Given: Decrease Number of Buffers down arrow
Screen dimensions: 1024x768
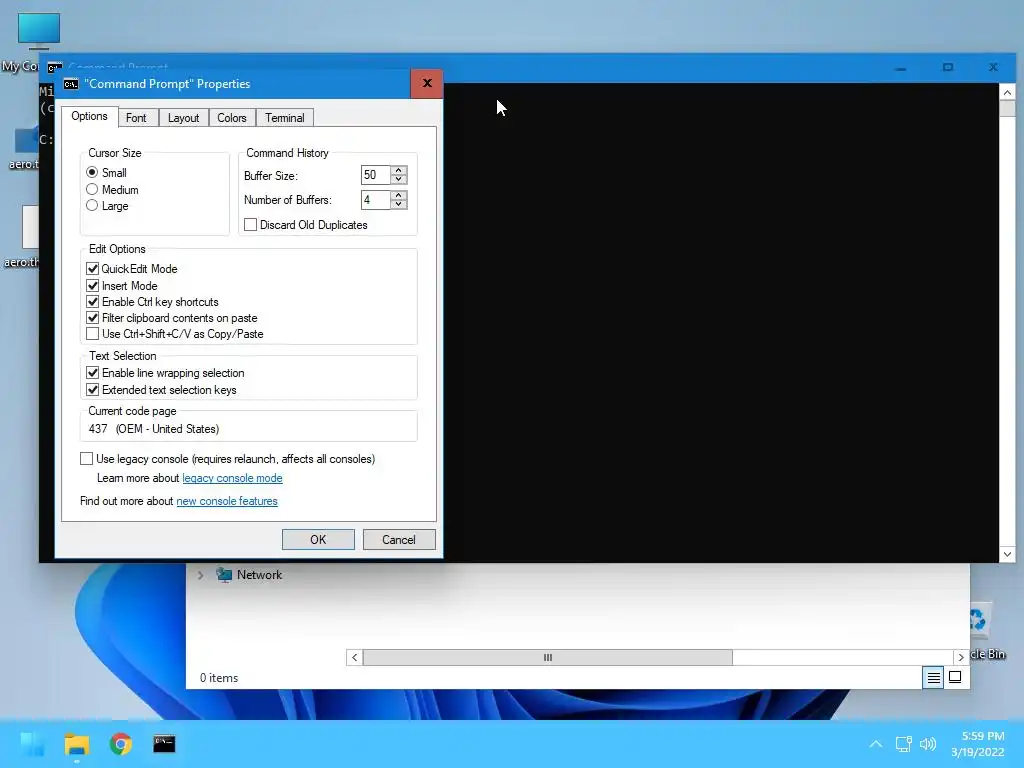Looking at the screenshot, I should [x=399, y=204].
